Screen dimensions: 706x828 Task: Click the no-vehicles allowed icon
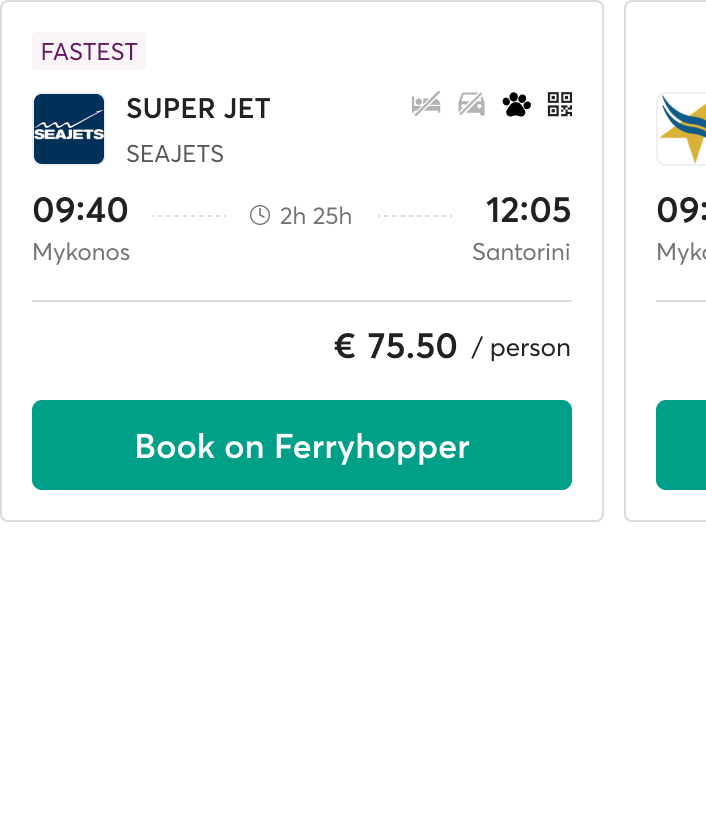(x=472, y=104)
